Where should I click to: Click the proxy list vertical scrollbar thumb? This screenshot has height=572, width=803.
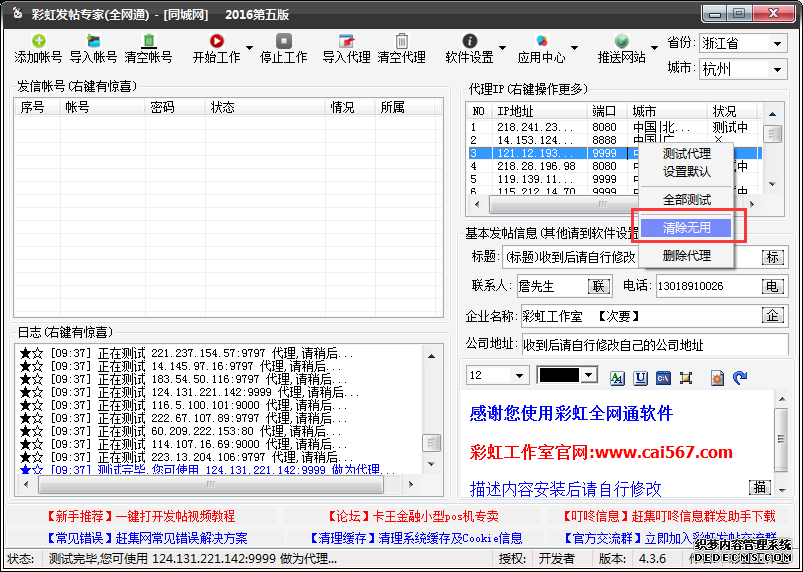click(773, 134)
